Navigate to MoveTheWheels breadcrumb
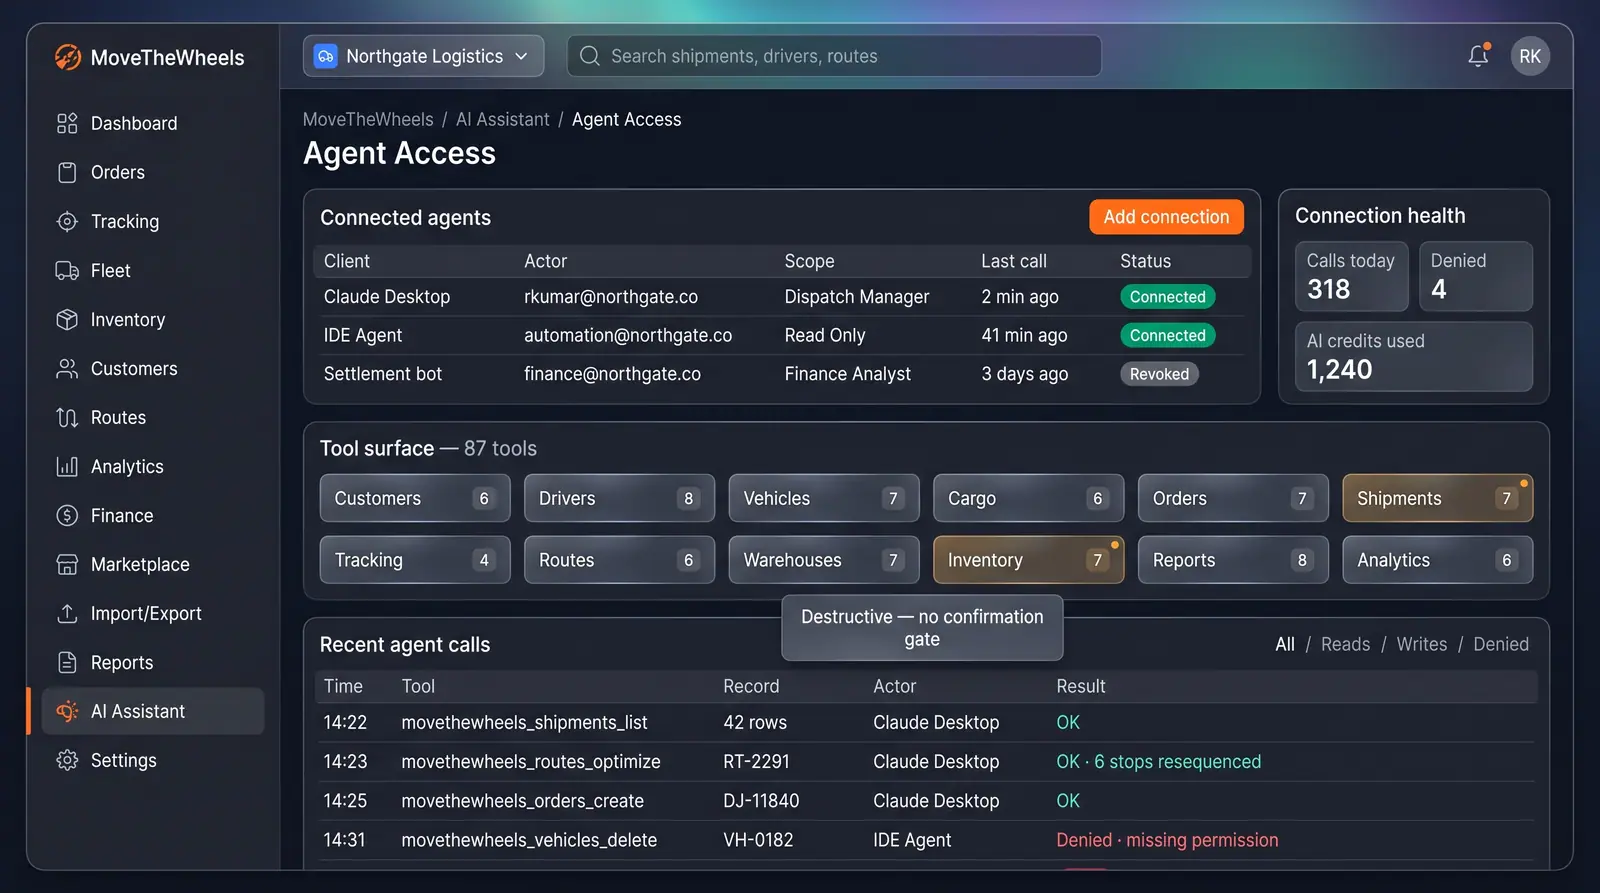Screen dimensions: 1600x893 (368, 119)
